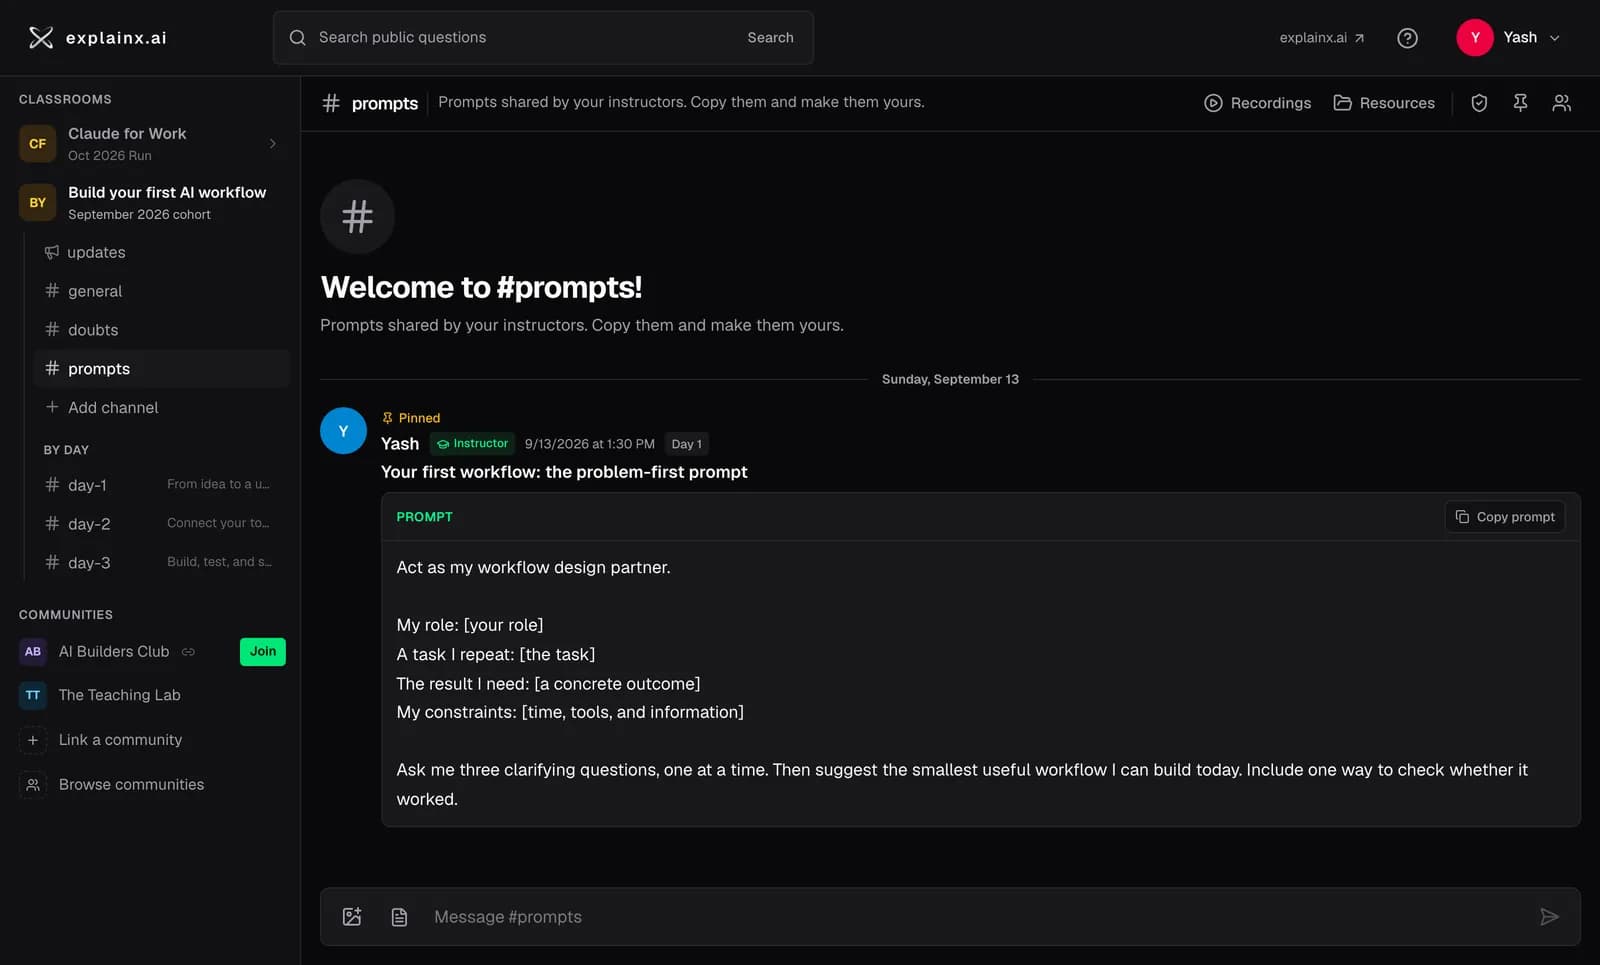
Task: Click the Instructor badge
Action: pos(472,444)
